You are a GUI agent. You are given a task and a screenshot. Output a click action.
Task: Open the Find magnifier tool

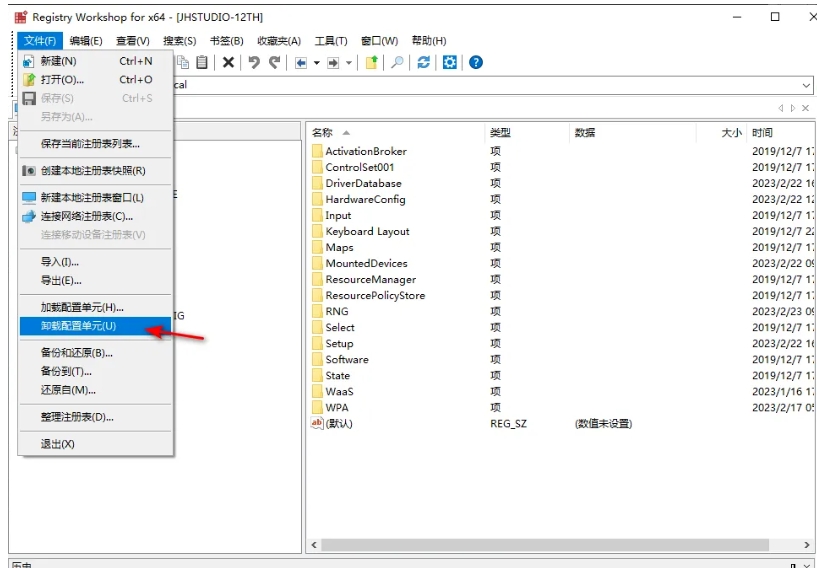point(397,62)
